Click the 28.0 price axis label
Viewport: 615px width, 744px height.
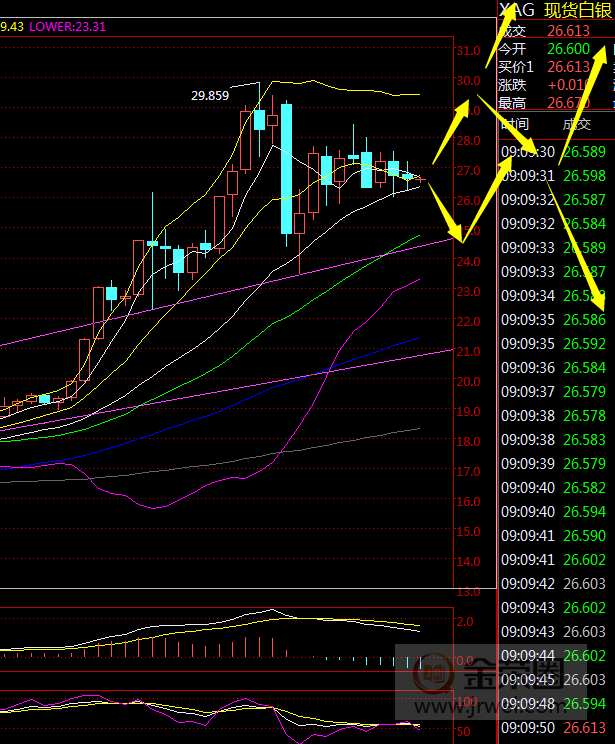pos(468,140)
